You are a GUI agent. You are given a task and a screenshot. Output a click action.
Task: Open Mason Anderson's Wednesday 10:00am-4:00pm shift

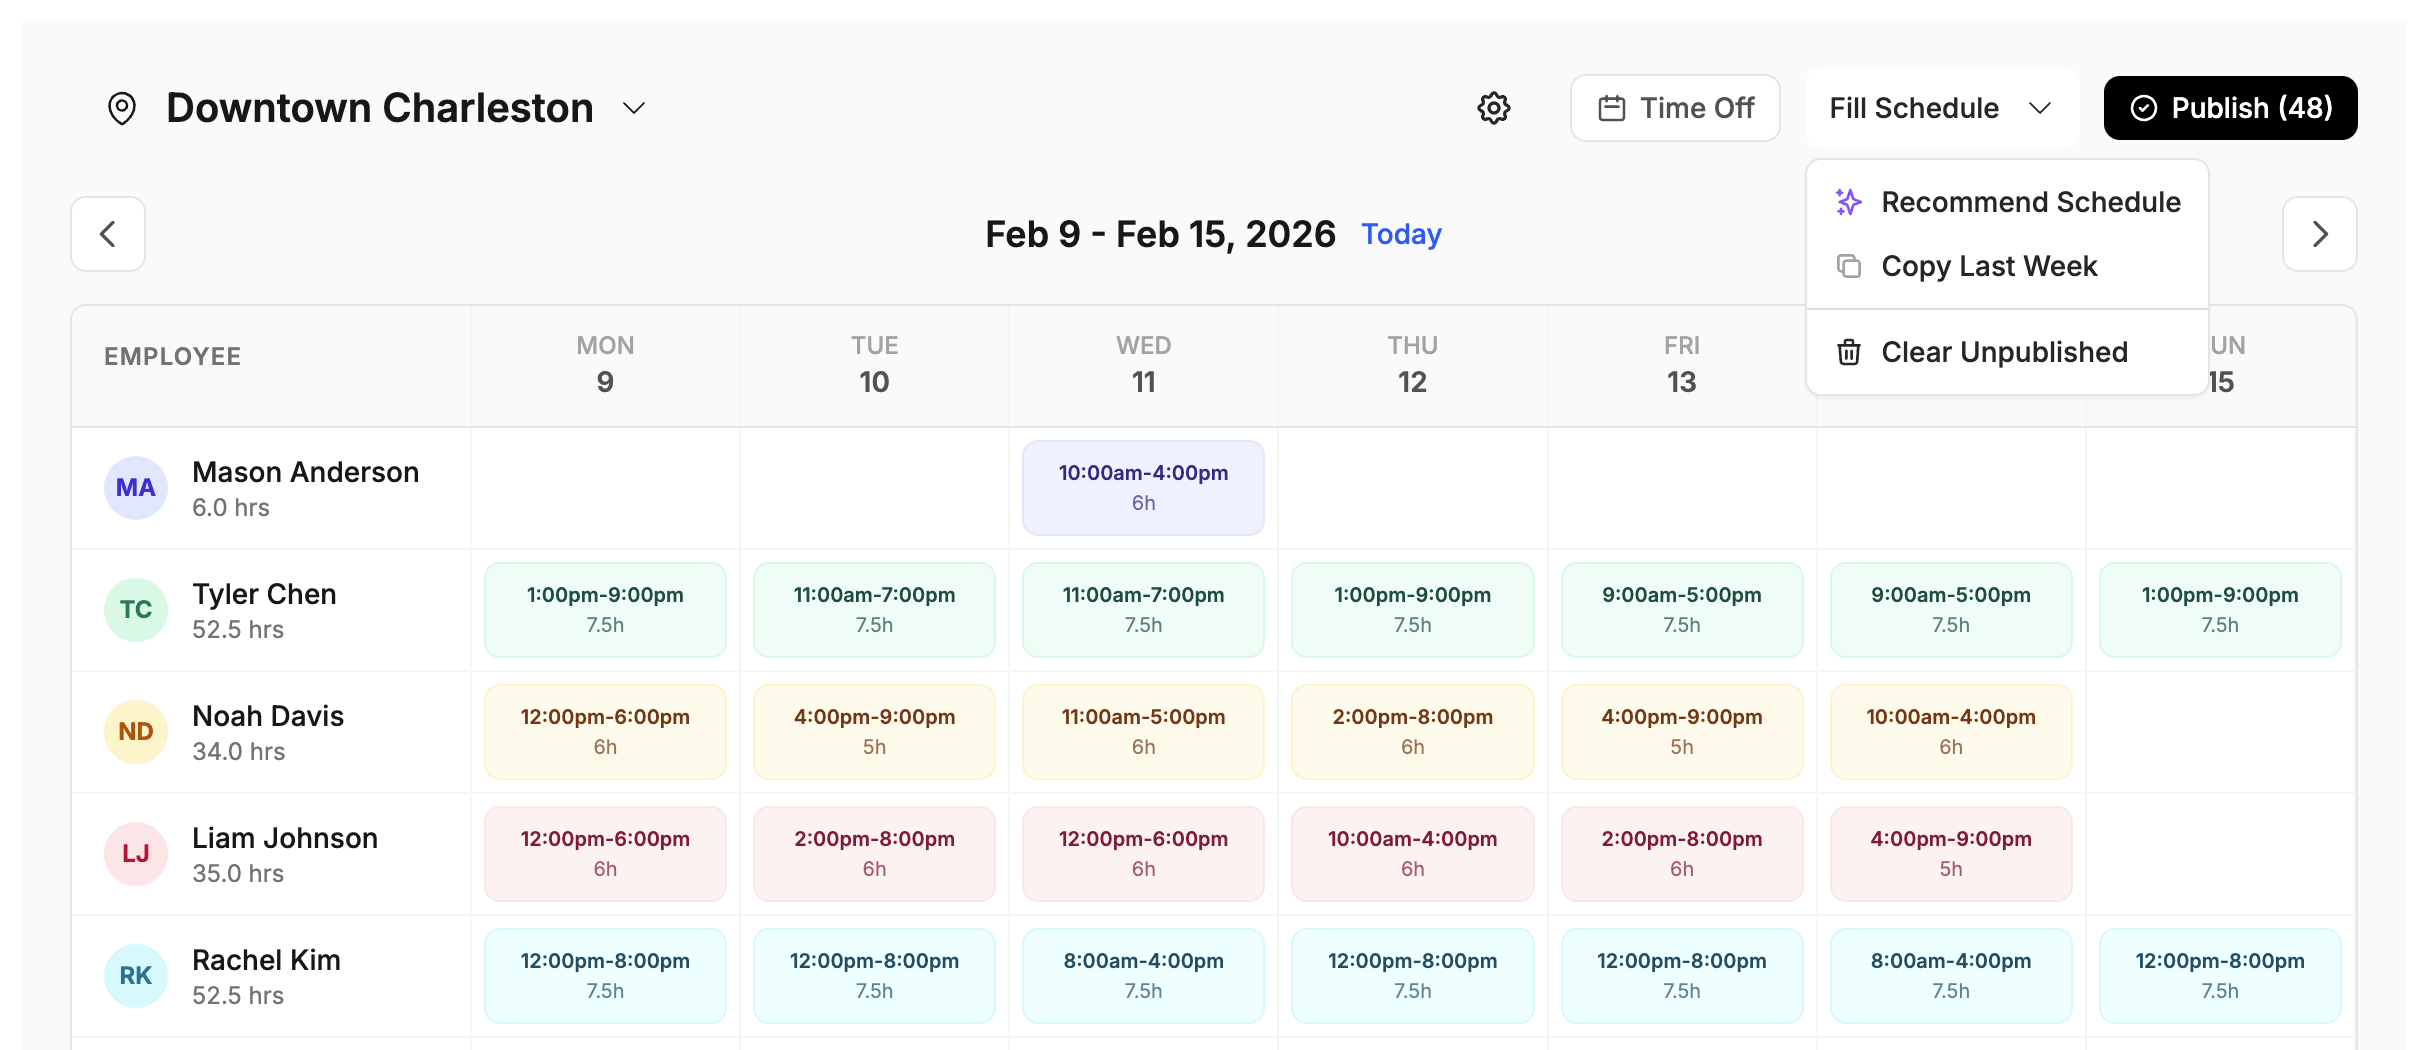point(1143,488)
